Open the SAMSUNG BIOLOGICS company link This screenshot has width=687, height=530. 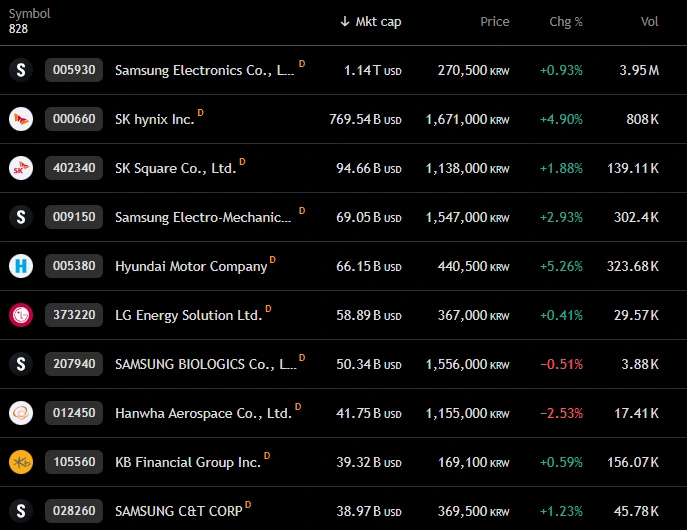206,364
